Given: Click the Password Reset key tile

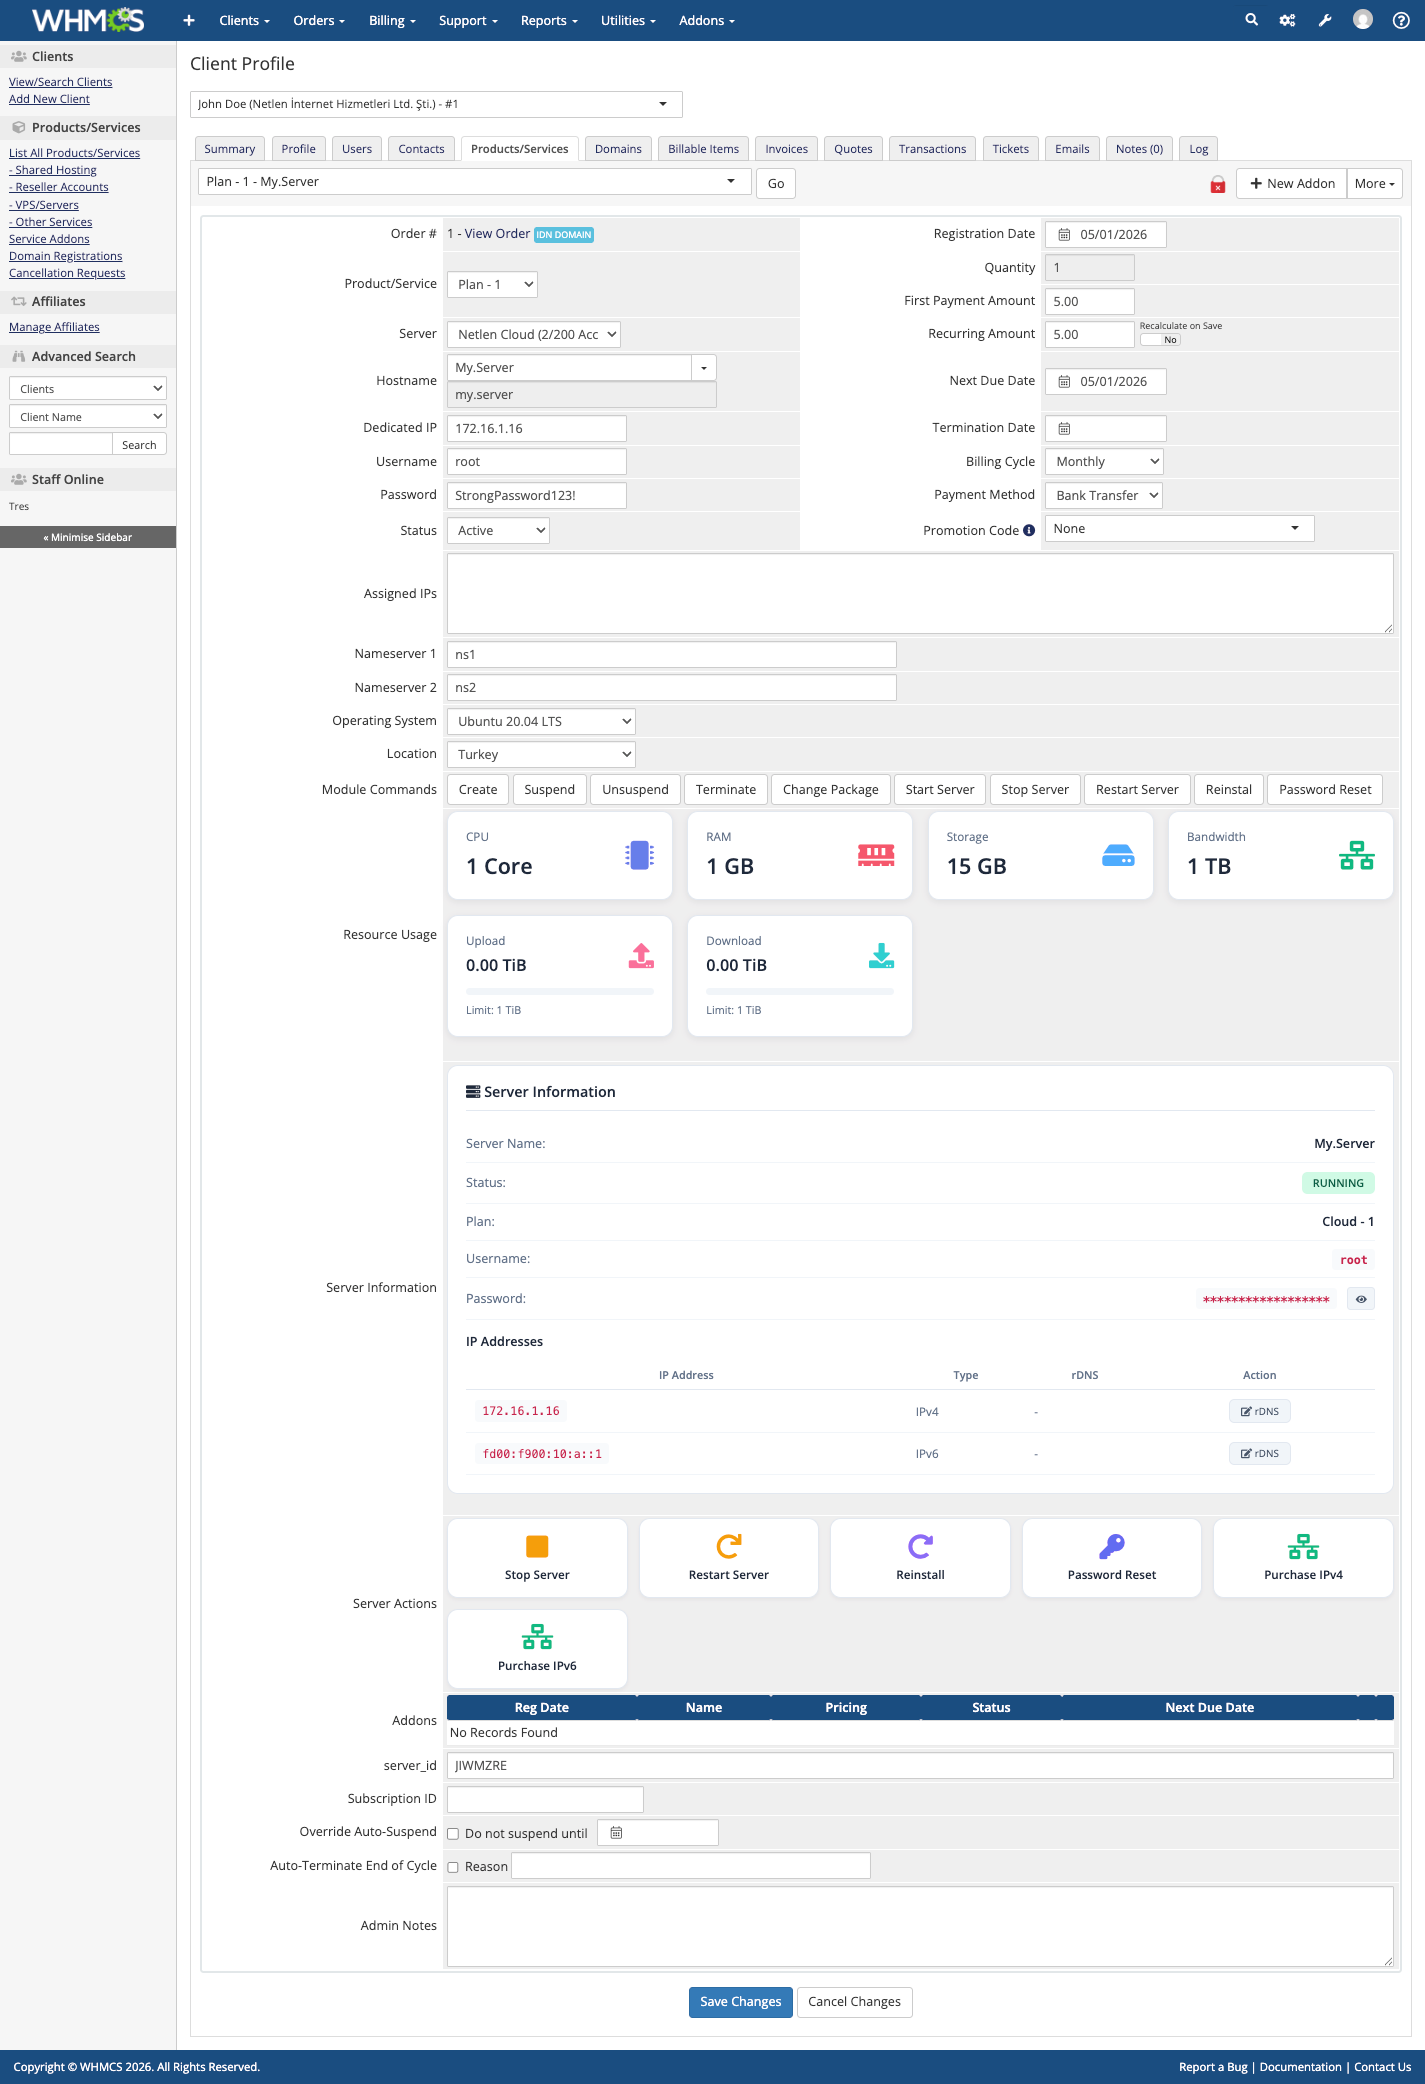Looking at the screenshot, I should [x=1111, y=1557].
